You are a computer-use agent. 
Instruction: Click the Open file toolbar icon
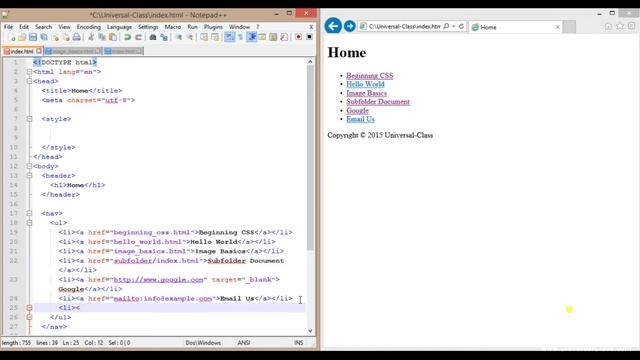22,37
